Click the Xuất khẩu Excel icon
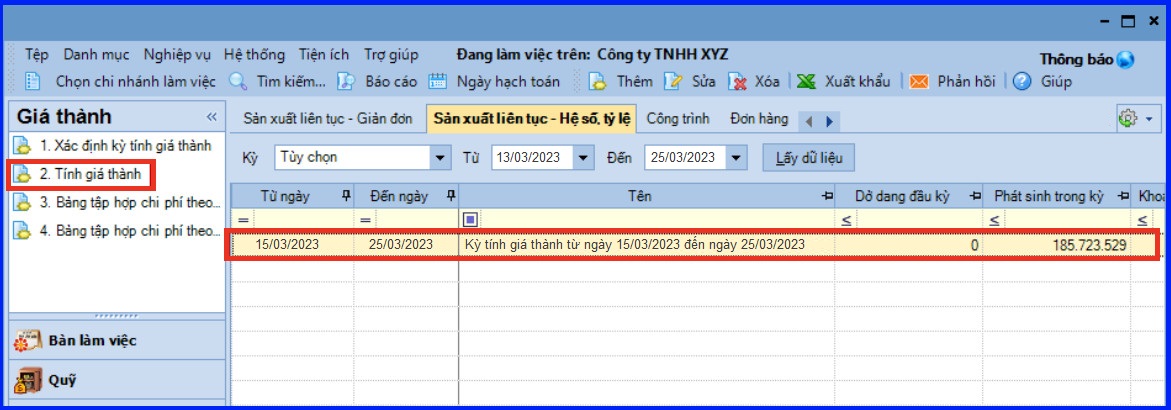The image size is (1171, 410). pos(806,81)
